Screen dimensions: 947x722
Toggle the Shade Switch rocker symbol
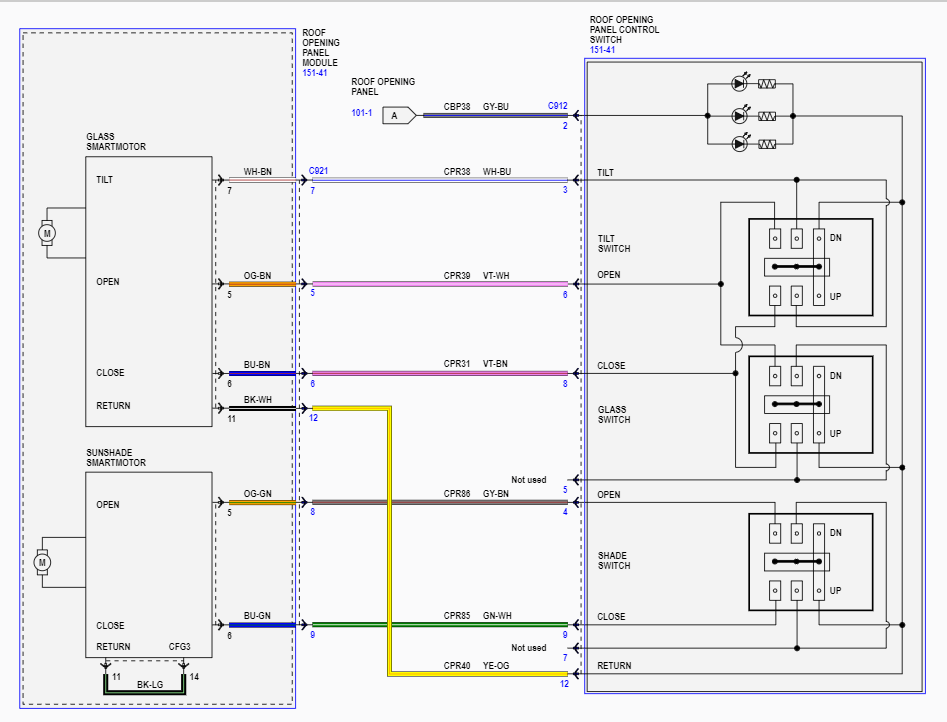pyautogui.click(x=796, y=562)
